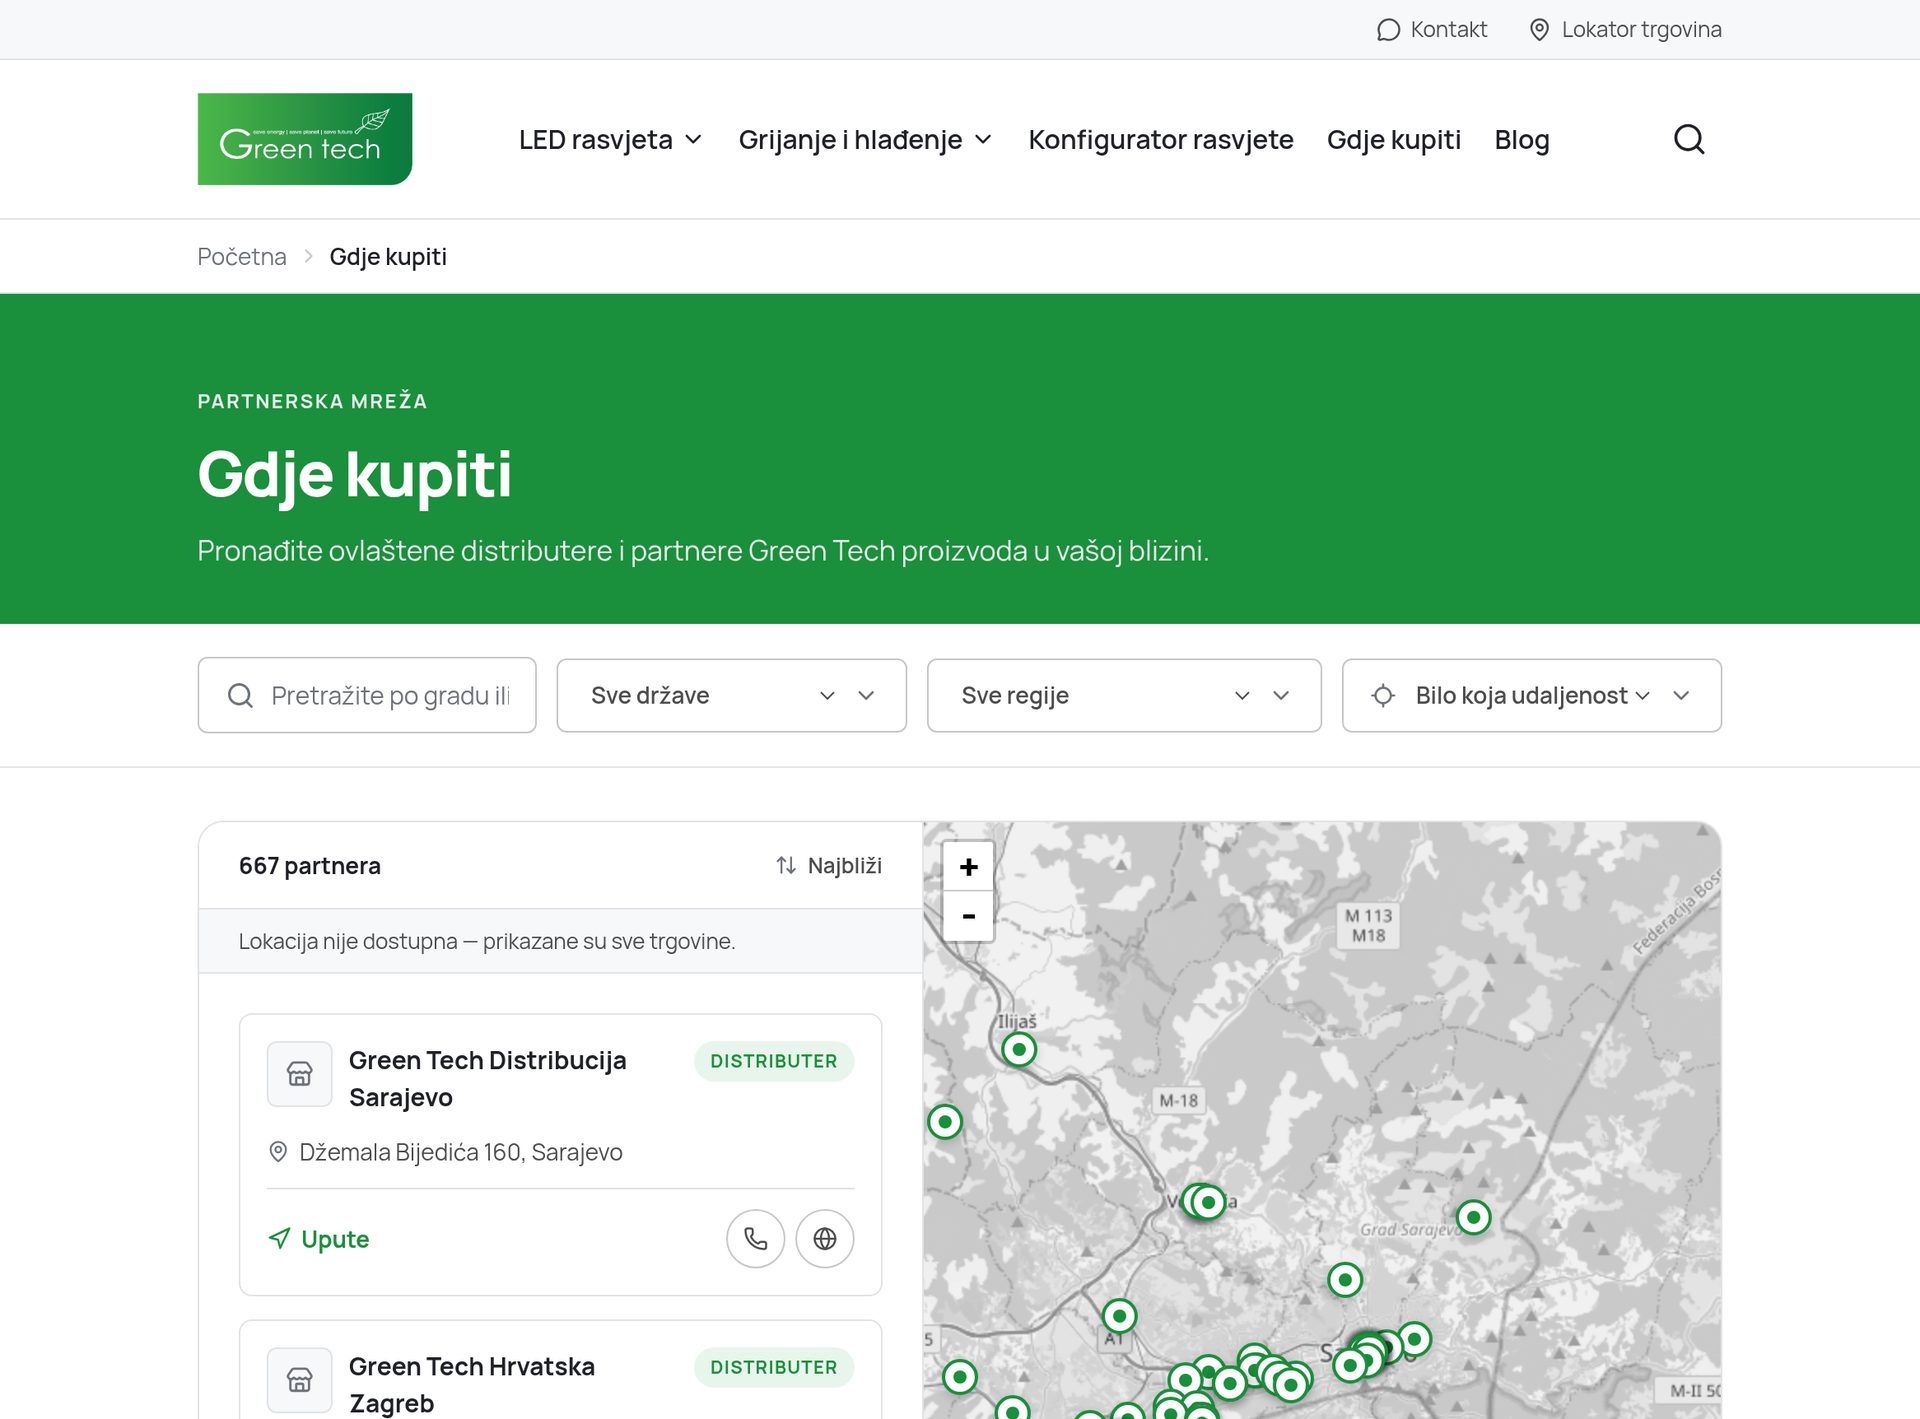This screenshot has width=1920, height=1419.
Task: Expand LED rasvjeta menu
Action: [x=611, y=139]
